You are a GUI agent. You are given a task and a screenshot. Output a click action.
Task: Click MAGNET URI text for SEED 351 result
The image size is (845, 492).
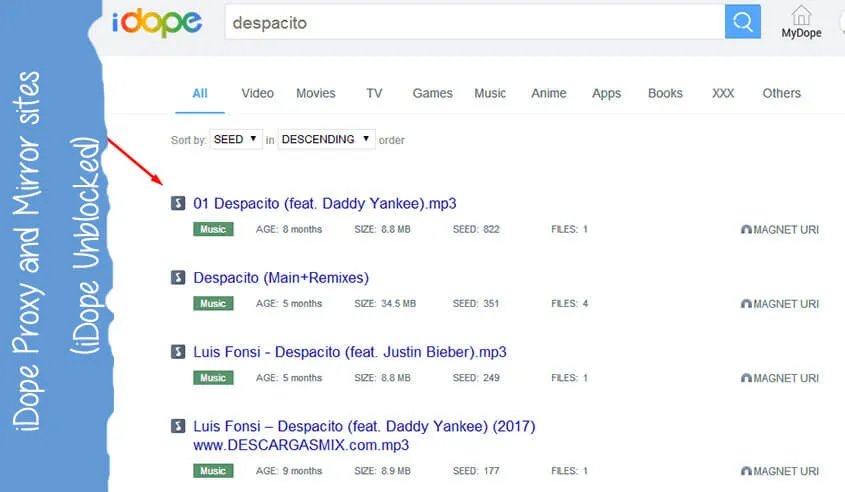point(786,304)
